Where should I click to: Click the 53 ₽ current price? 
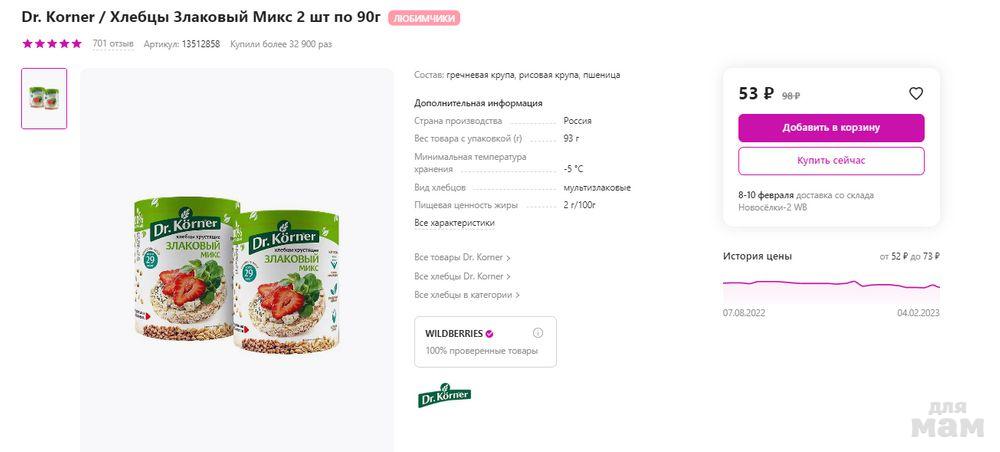click(x=756, y=94)
